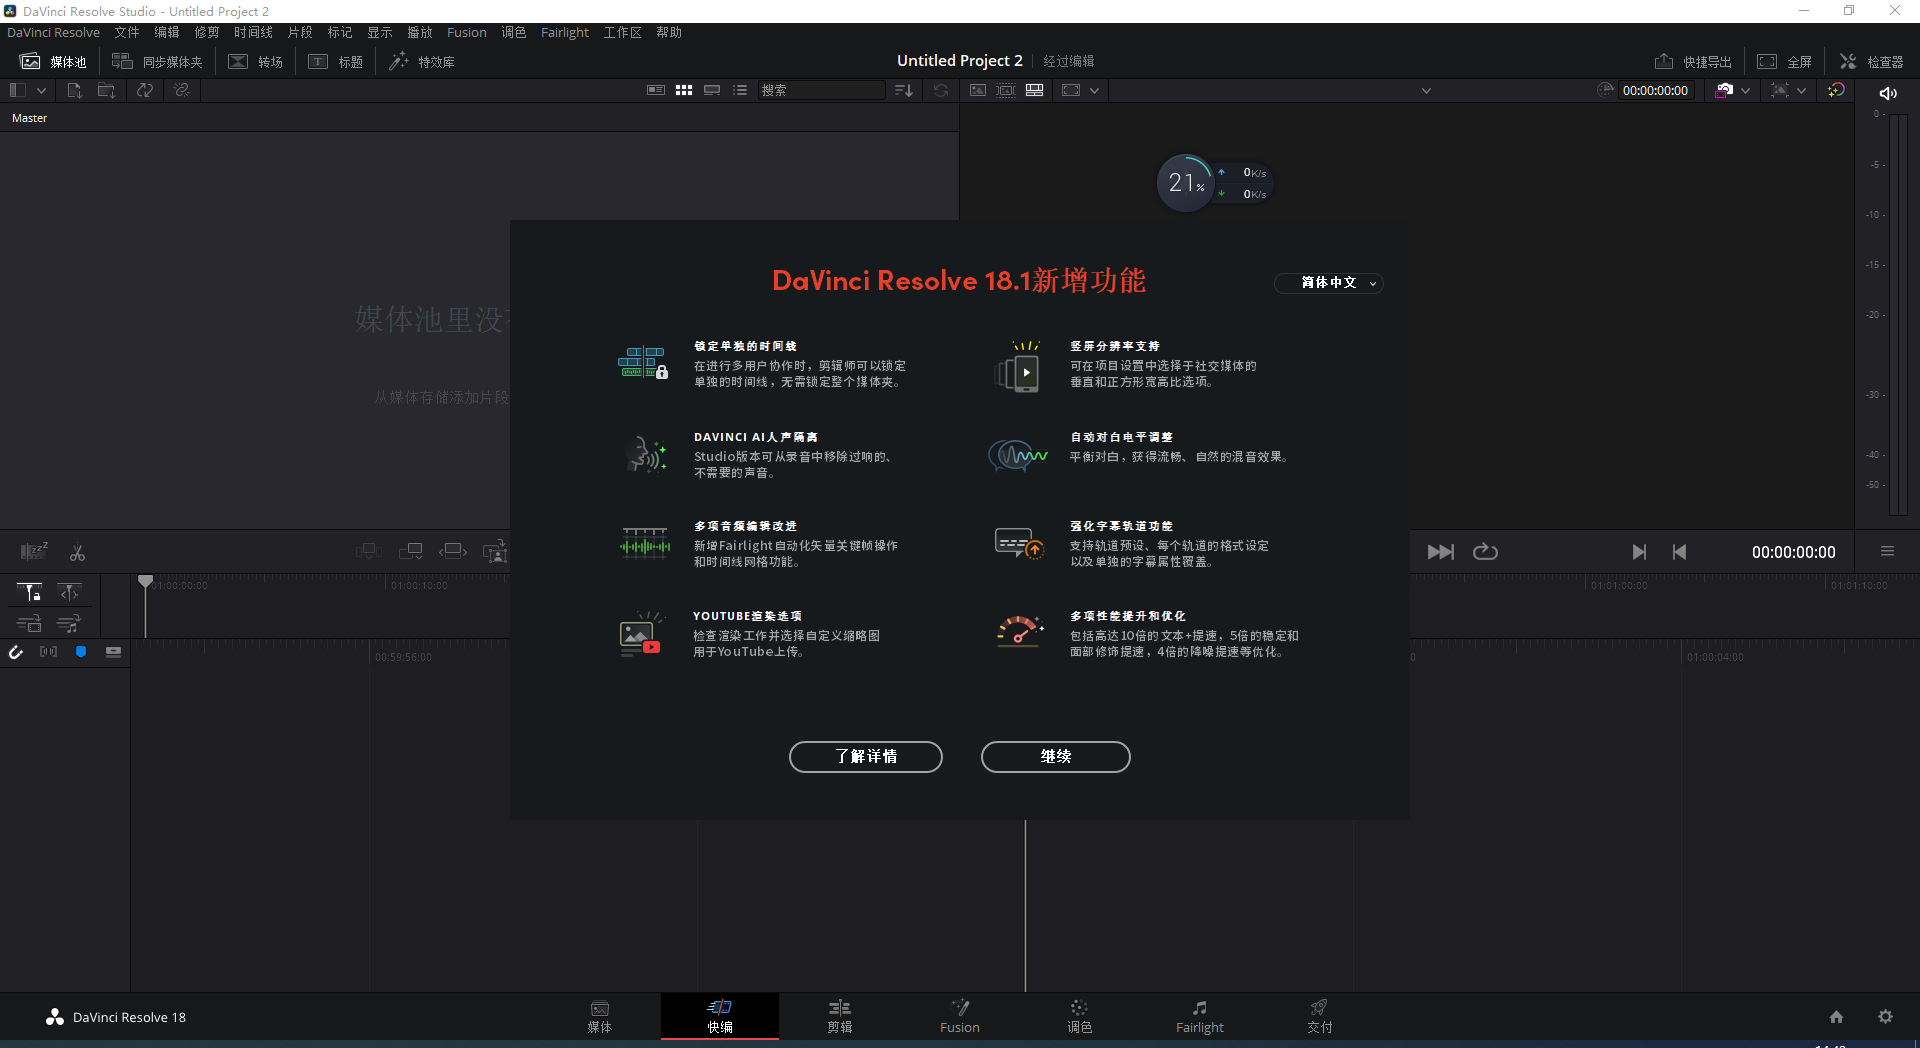Image resolution: width=1920 pixels, height=1048 pixels.
Task: Select source tape viewer mode icon
Action: click(x=1006, y=90)
